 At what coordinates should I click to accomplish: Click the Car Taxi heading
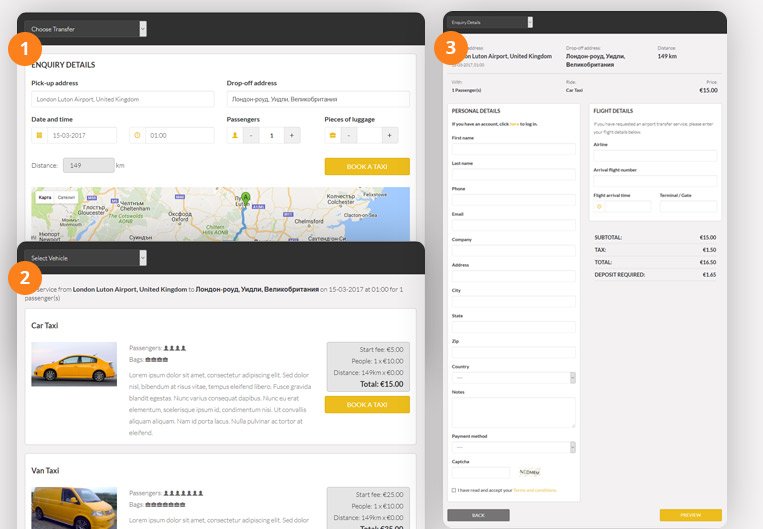45,326
